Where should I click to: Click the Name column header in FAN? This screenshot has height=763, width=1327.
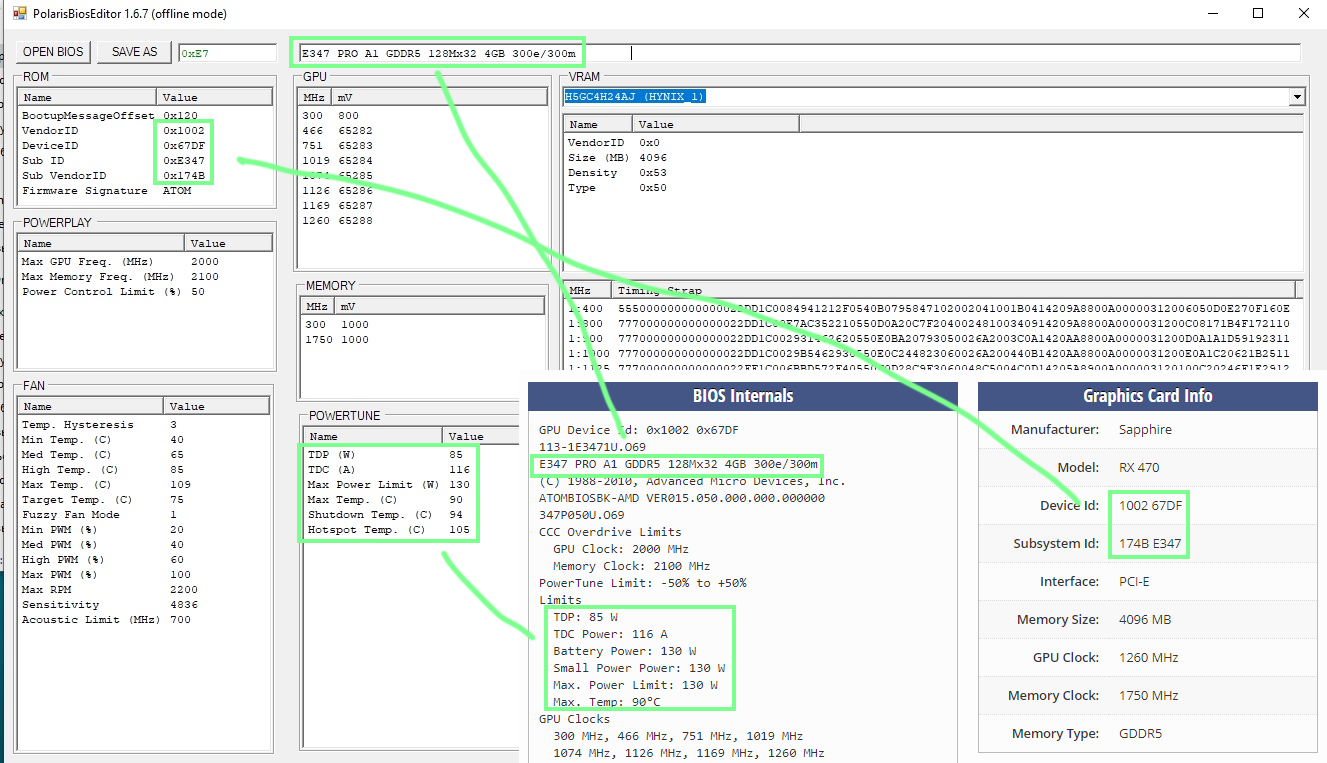pos(91,406)
